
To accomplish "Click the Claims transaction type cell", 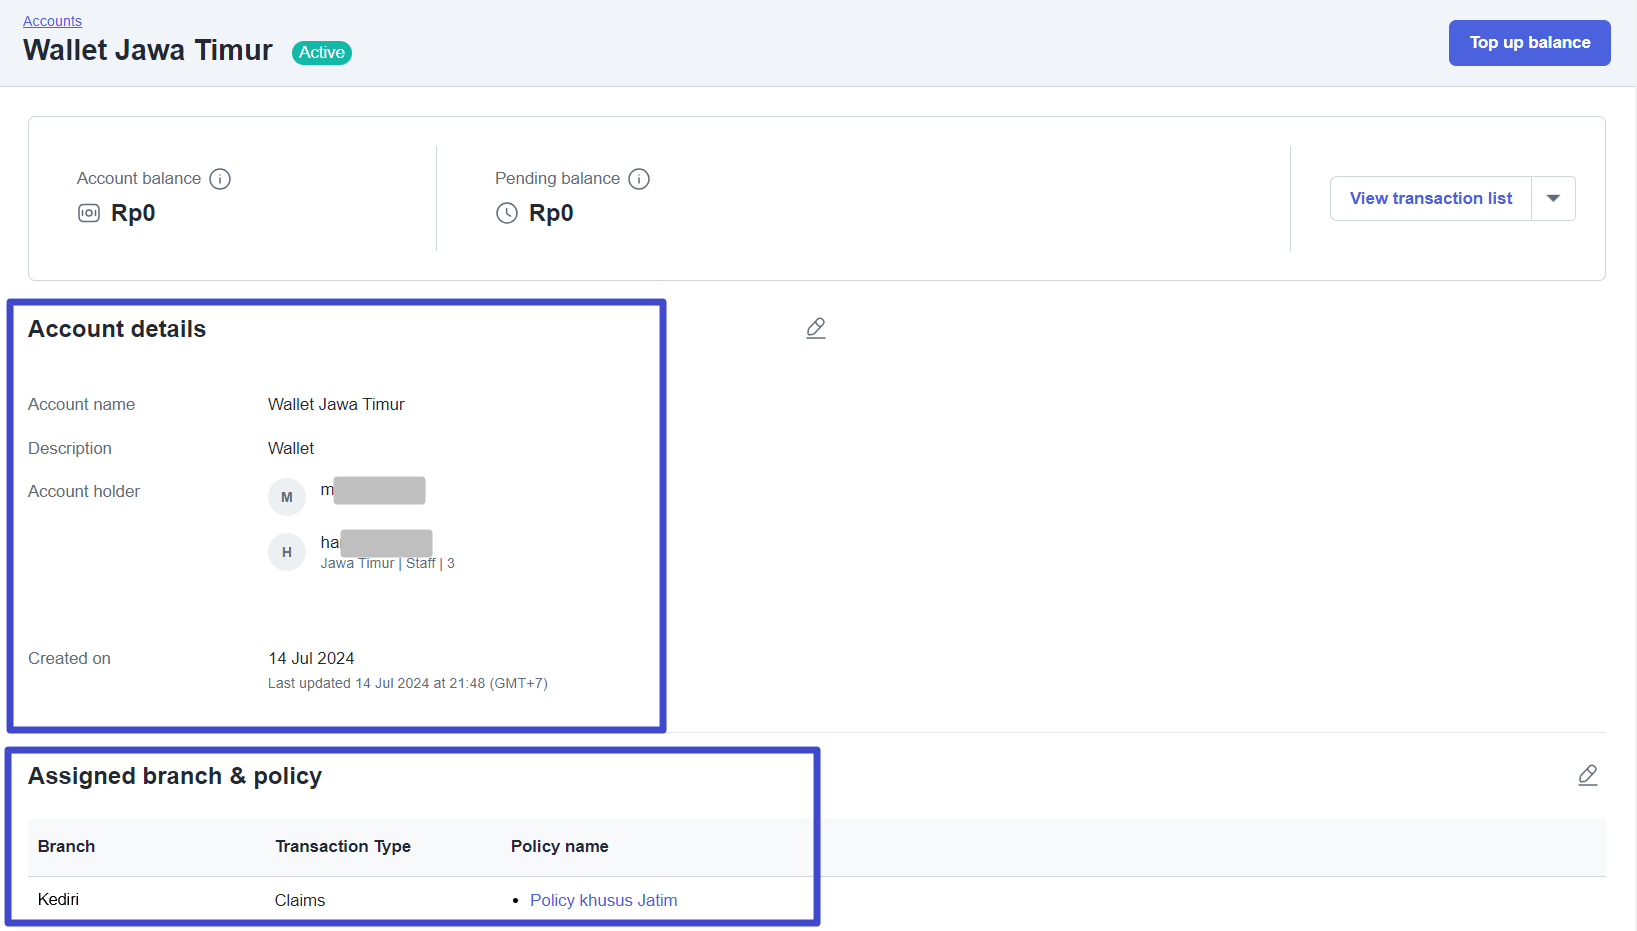I will coord(300,900).
